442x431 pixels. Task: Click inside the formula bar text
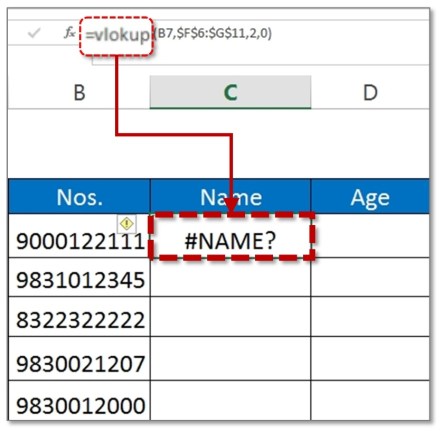point(178,34)
